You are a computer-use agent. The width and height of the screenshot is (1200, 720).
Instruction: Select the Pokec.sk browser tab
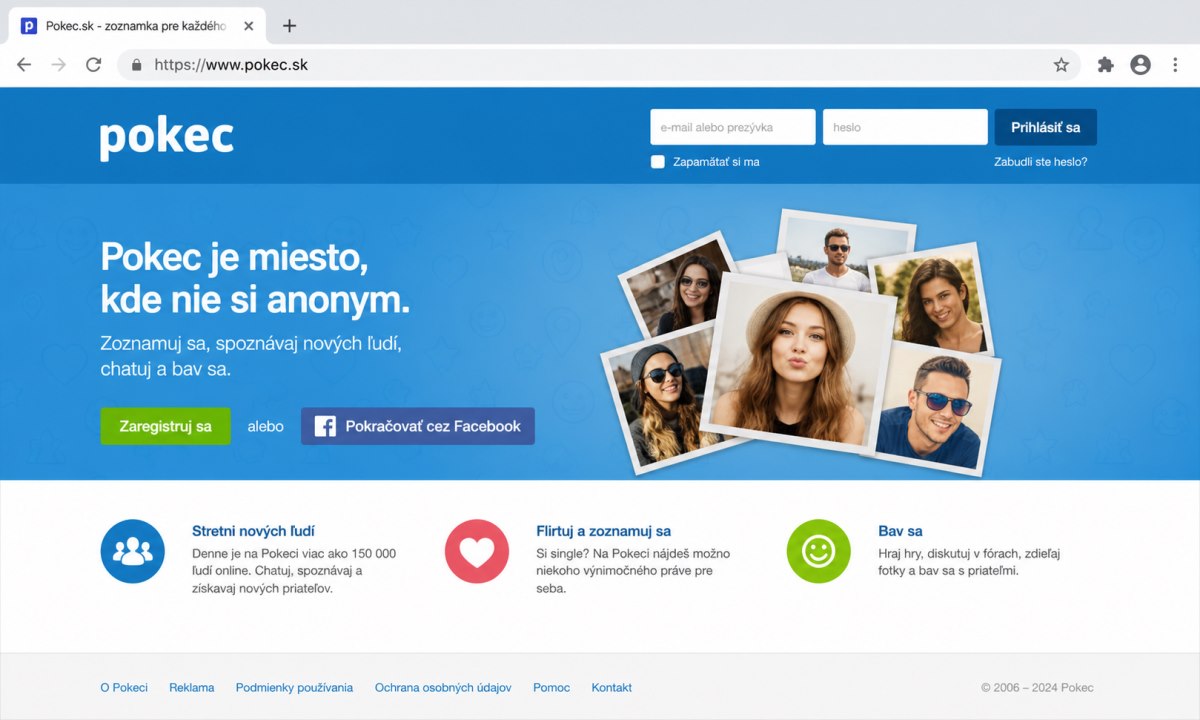[x=137, y=26]
